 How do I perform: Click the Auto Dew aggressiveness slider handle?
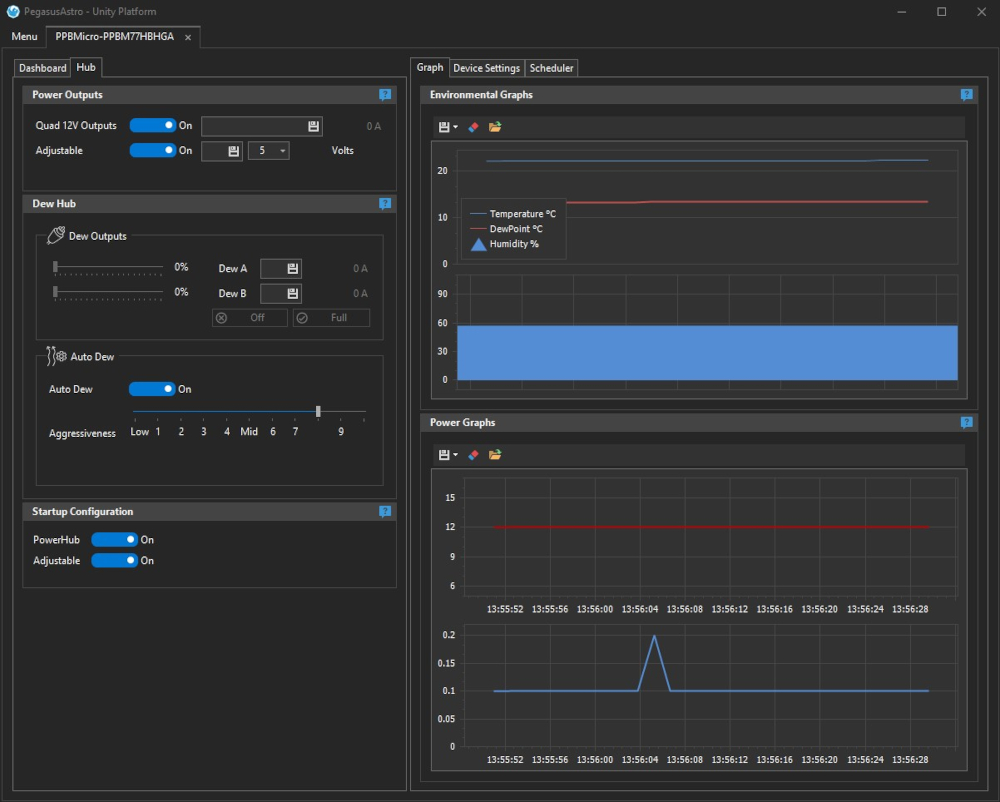click(318, 411)
